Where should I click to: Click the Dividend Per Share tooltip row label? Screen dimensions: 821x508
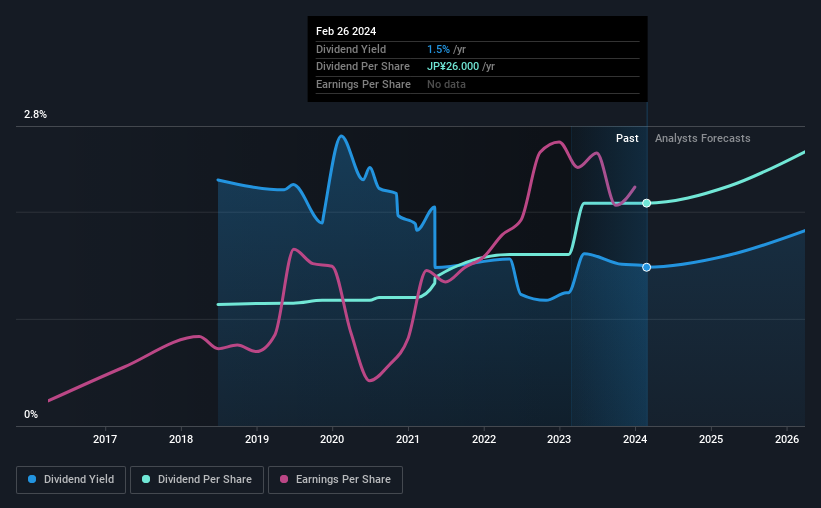pos(363,67)
